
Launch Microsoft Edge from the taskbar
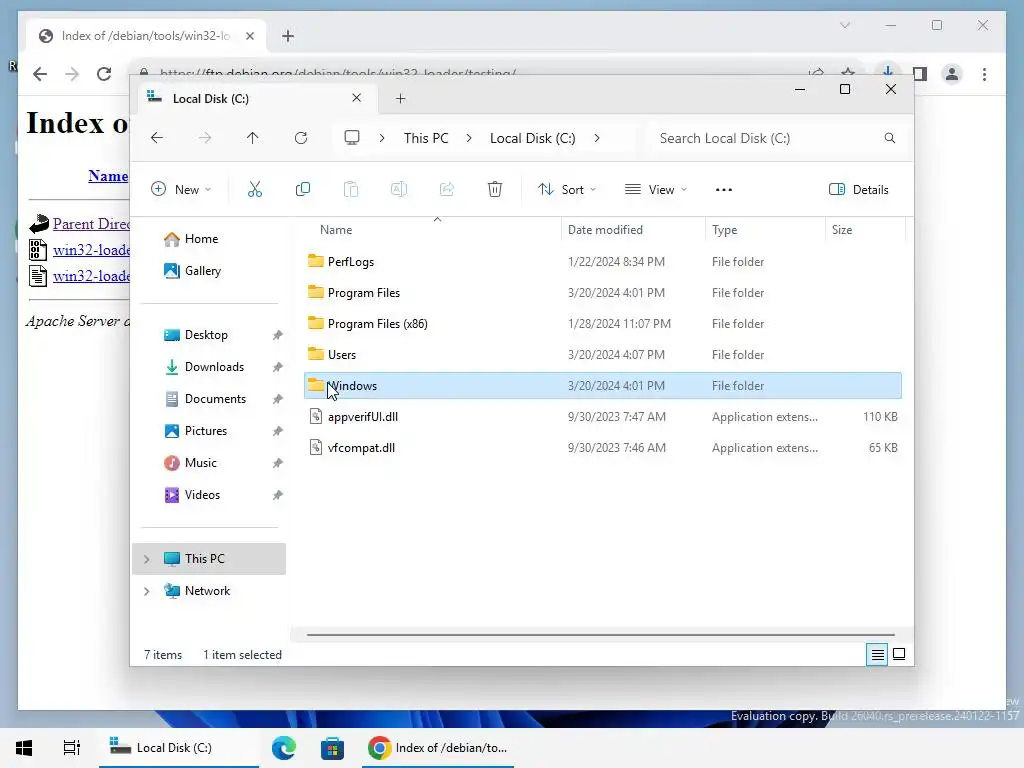tap(284, 748)
